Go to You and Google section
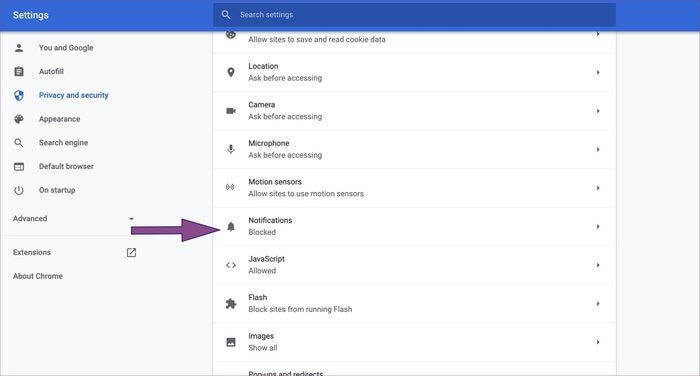The width and height of the screenshot is (700, 376). 66,48
